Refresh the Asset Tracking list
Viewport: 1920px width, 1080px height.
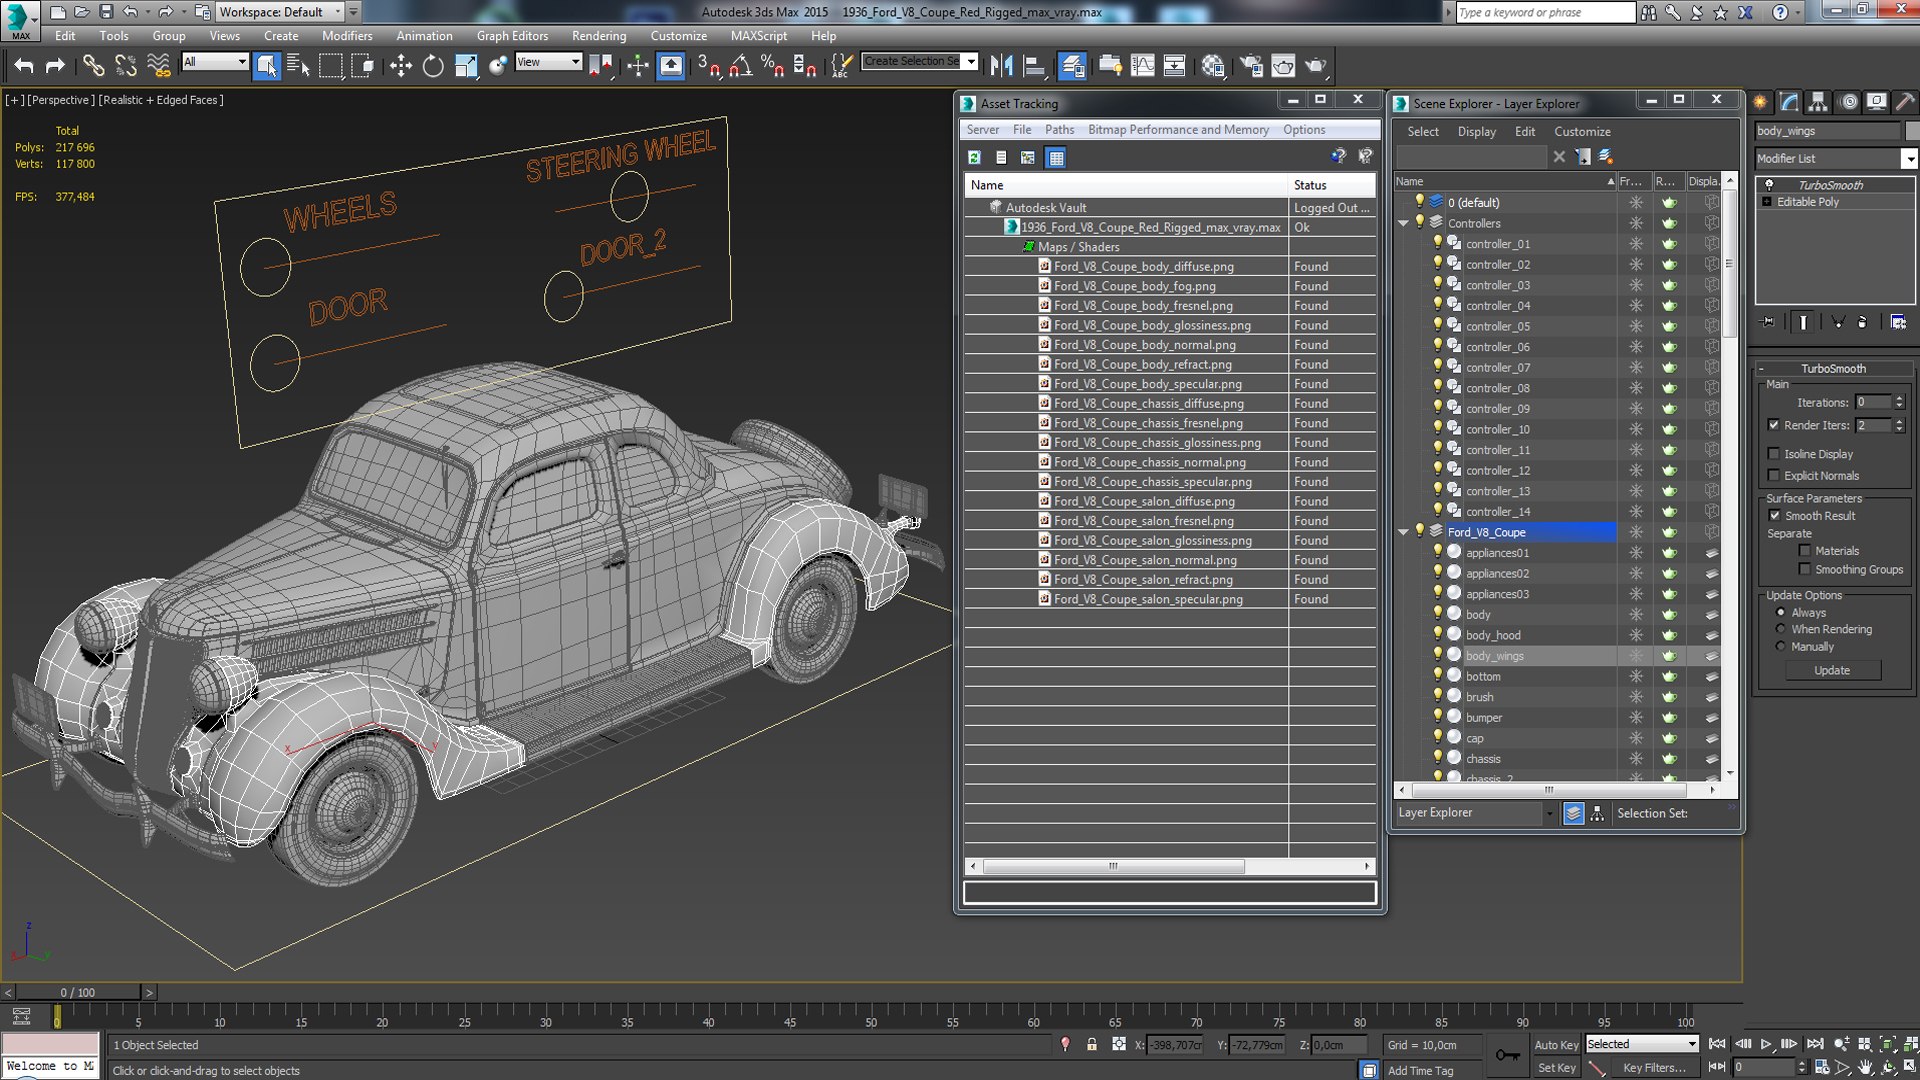click(x=974, y=157)
